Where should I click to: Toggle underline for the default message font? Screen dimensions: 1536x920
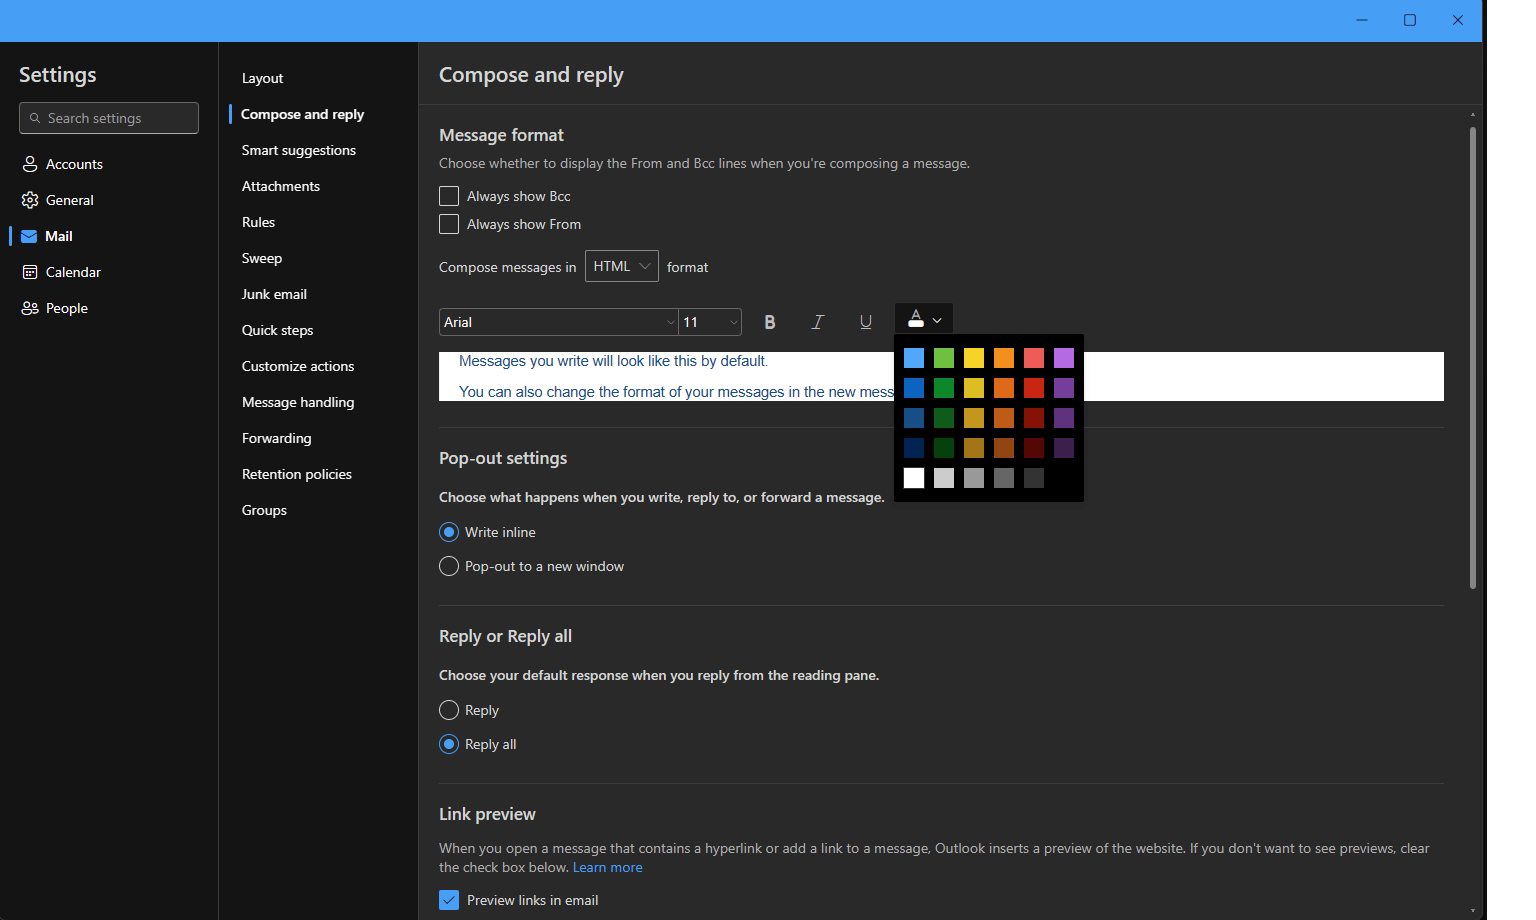point(865,321)
